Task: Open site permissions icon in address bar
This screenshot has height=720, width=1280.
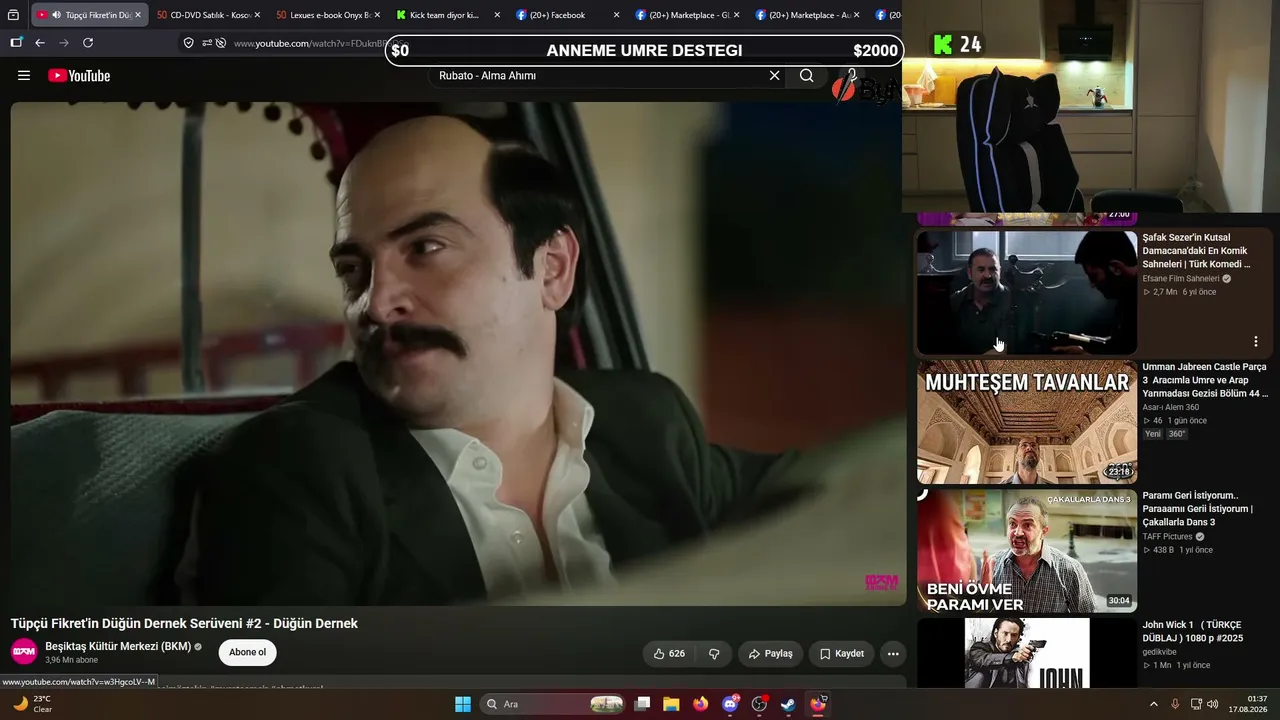Action: 207,43
